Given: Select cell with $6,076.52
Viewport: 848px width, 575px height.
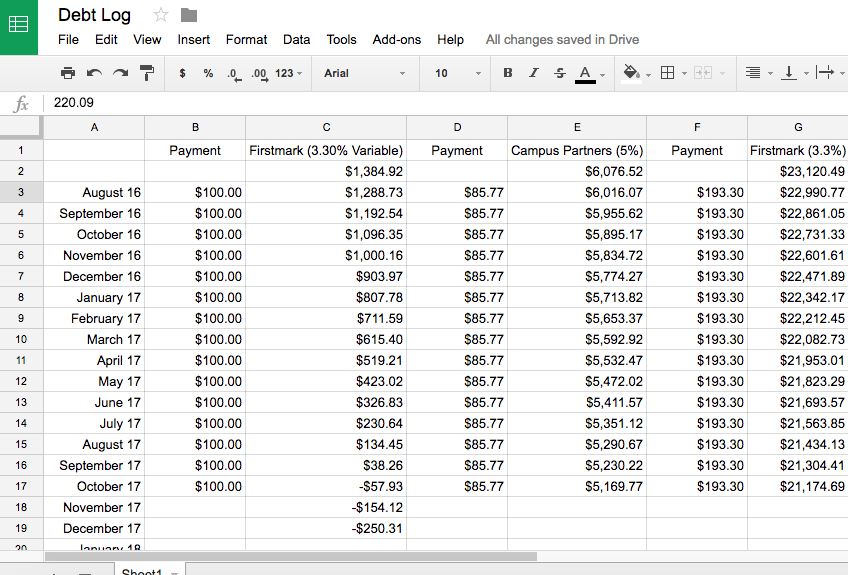Looking at the screenshot, I should (577, 171).
